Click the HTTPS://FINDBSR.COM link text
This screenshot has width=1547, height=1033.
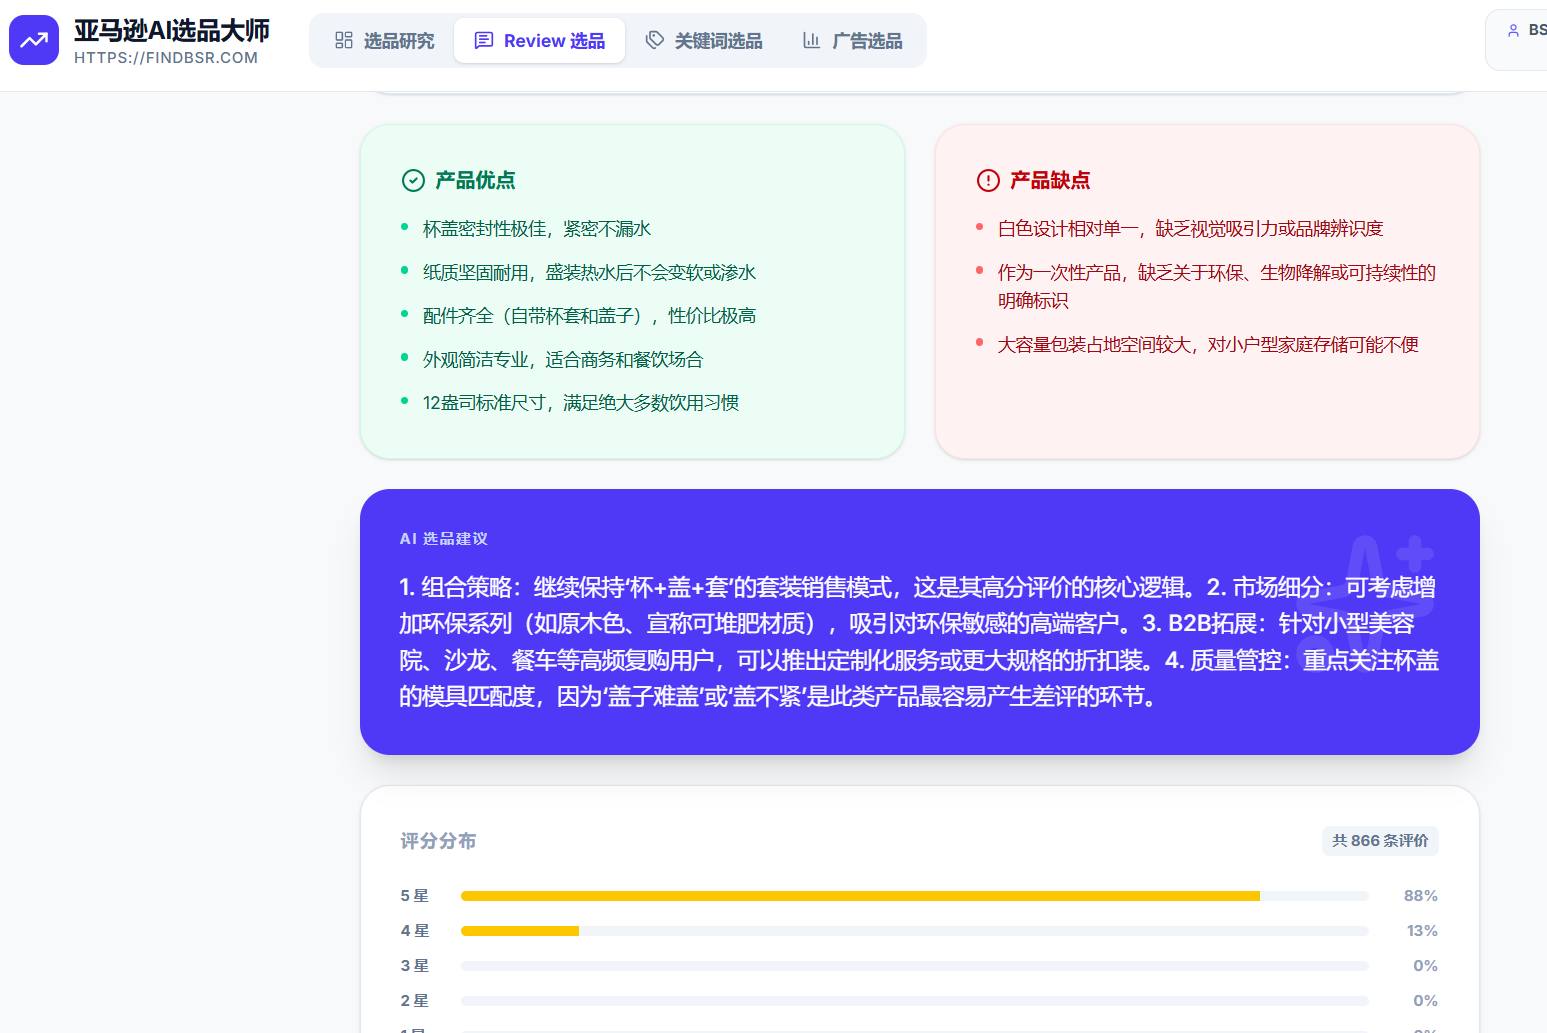pos(166,58)
